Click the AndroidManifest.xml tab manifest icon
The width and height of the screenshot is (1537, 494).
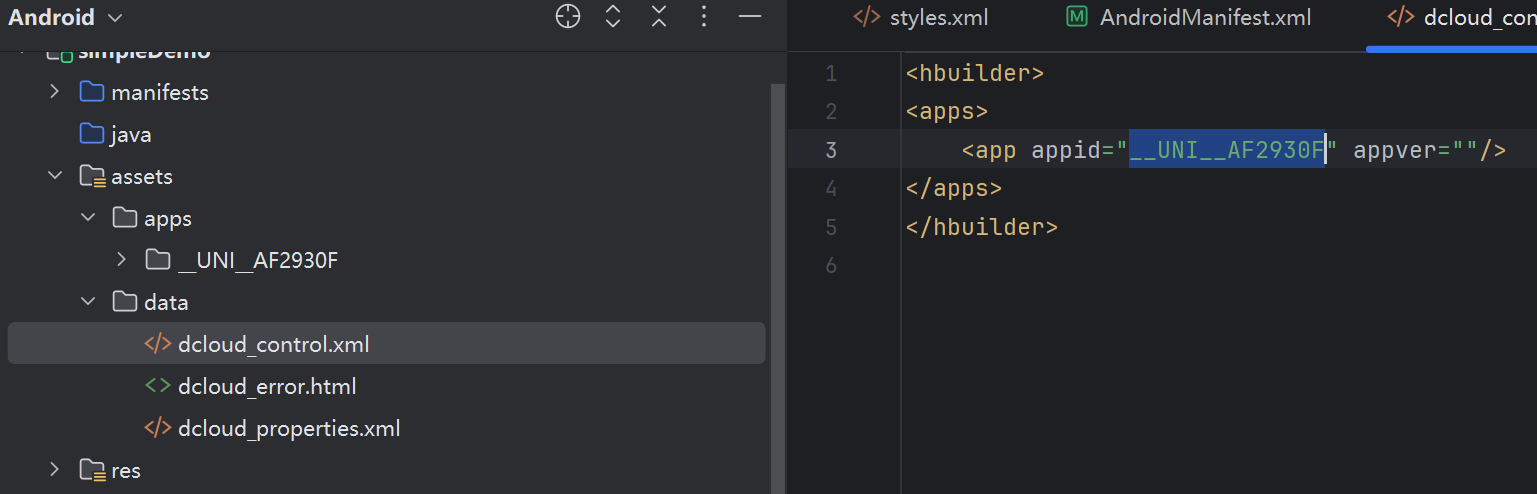point(1077,17)
